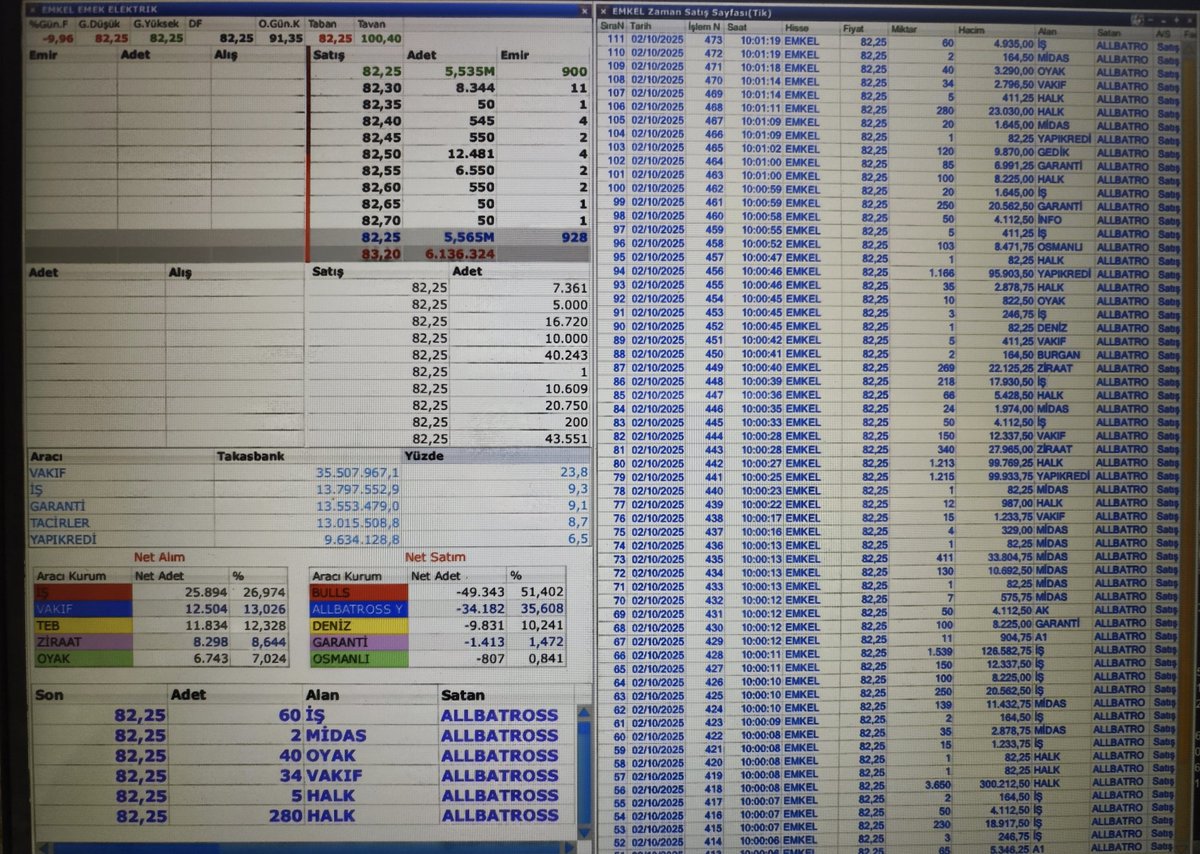Select the Net Alım percentage 26,974
The image size is (1200, 854).
click(265, 593)
